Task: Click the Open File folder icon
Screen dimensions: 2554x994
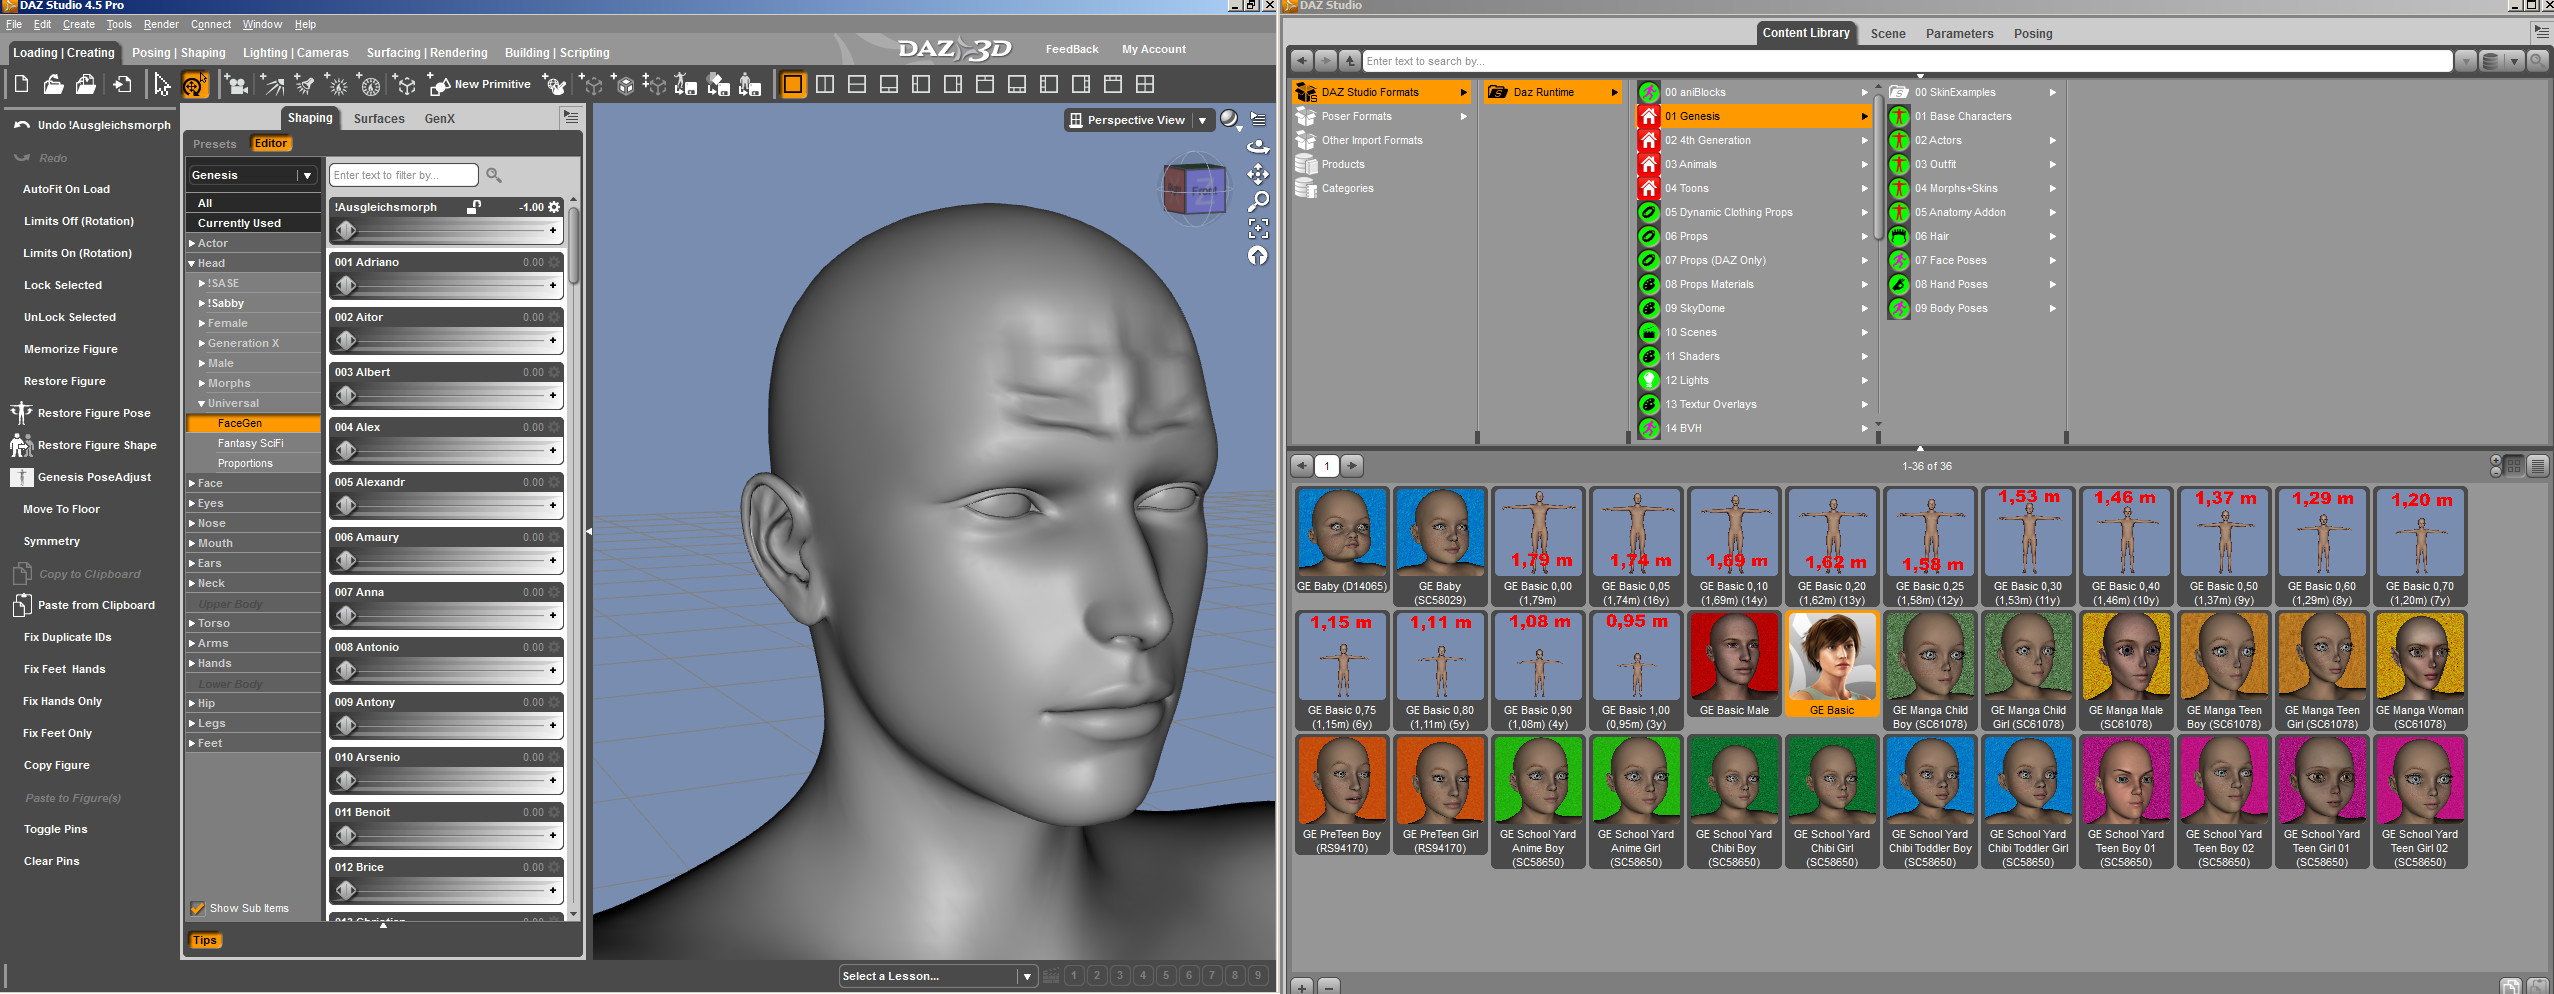Action: tap(54, 85)
